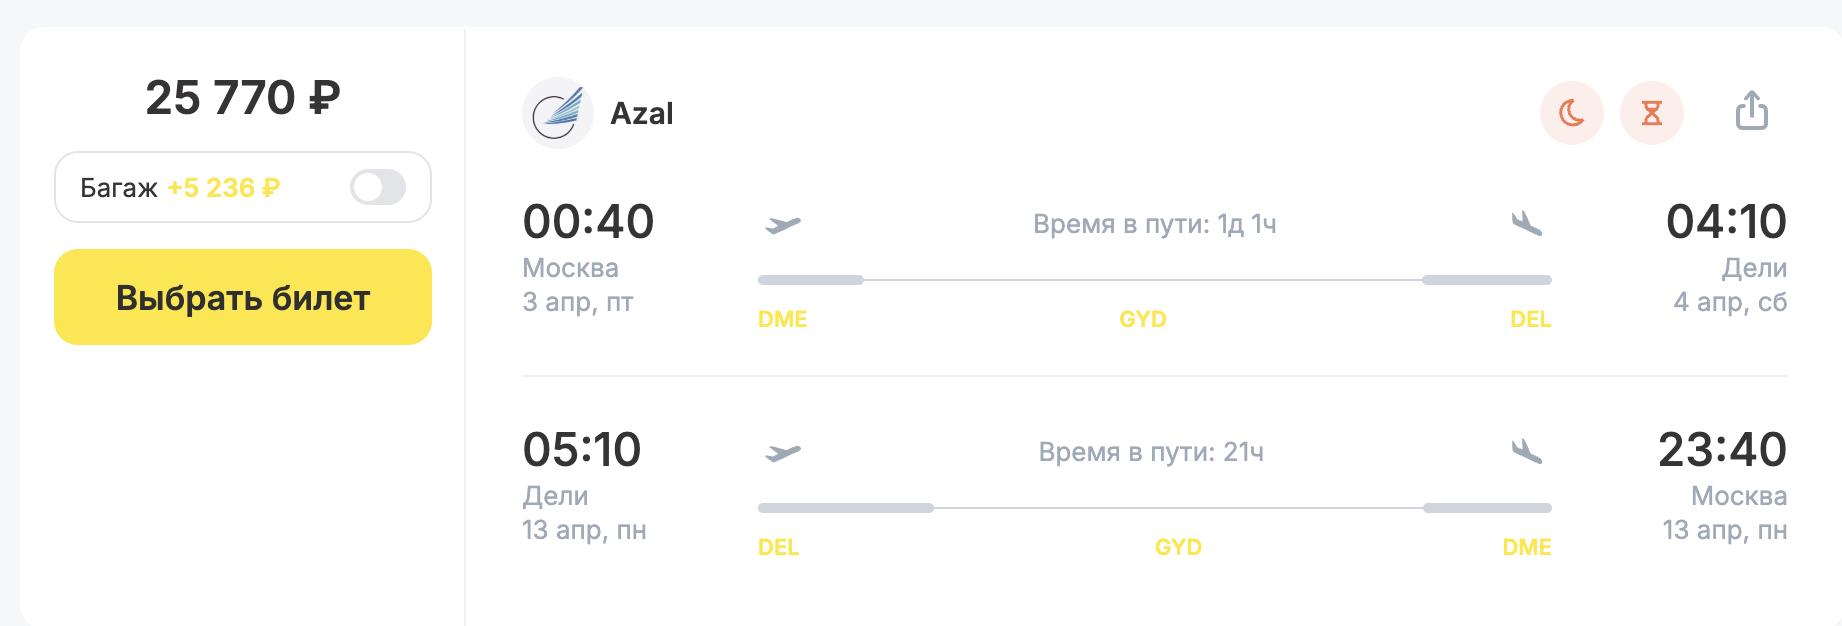Screen dimensions: 1842x626
Task: Click outbound flight landing plane icon
Action: click(x=1527, y=223)
